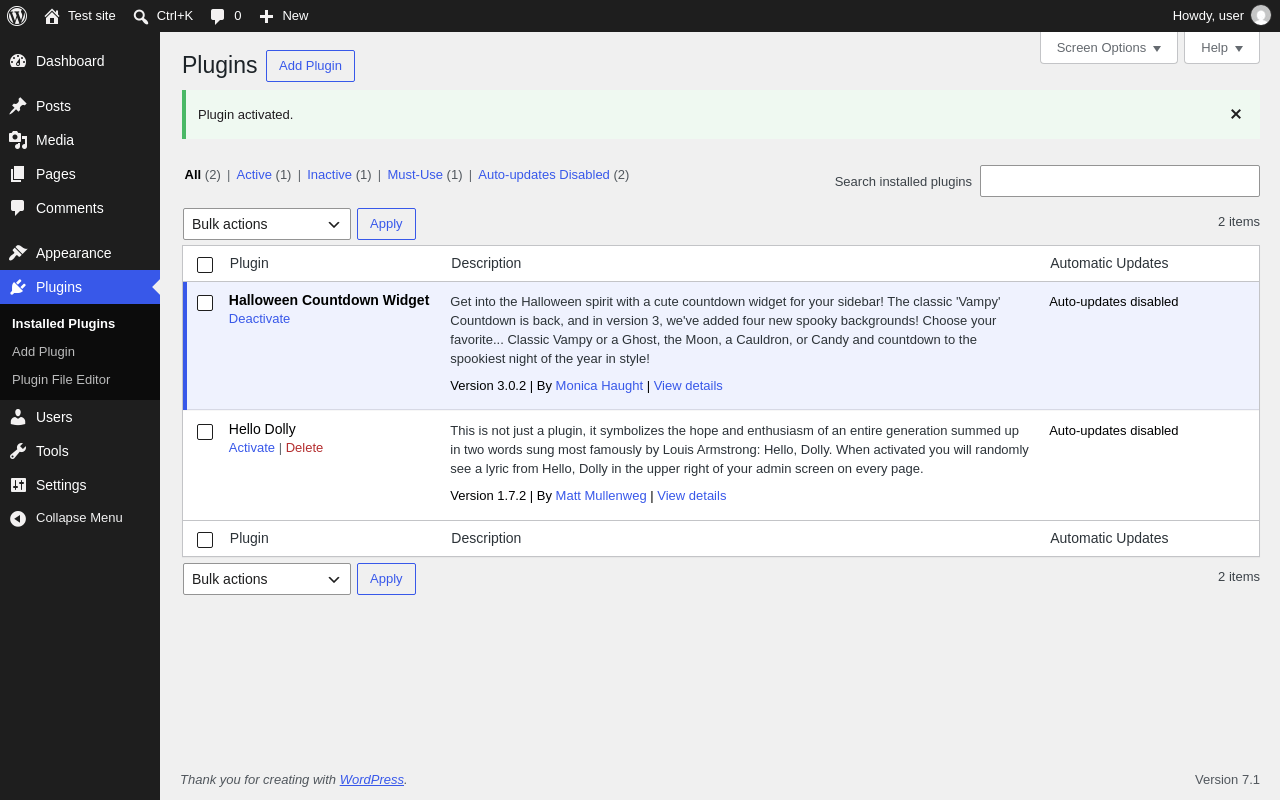Check the Hello Dolly checkbox
The height and width of the screenshot is (800, 1280).
[205, 432]
